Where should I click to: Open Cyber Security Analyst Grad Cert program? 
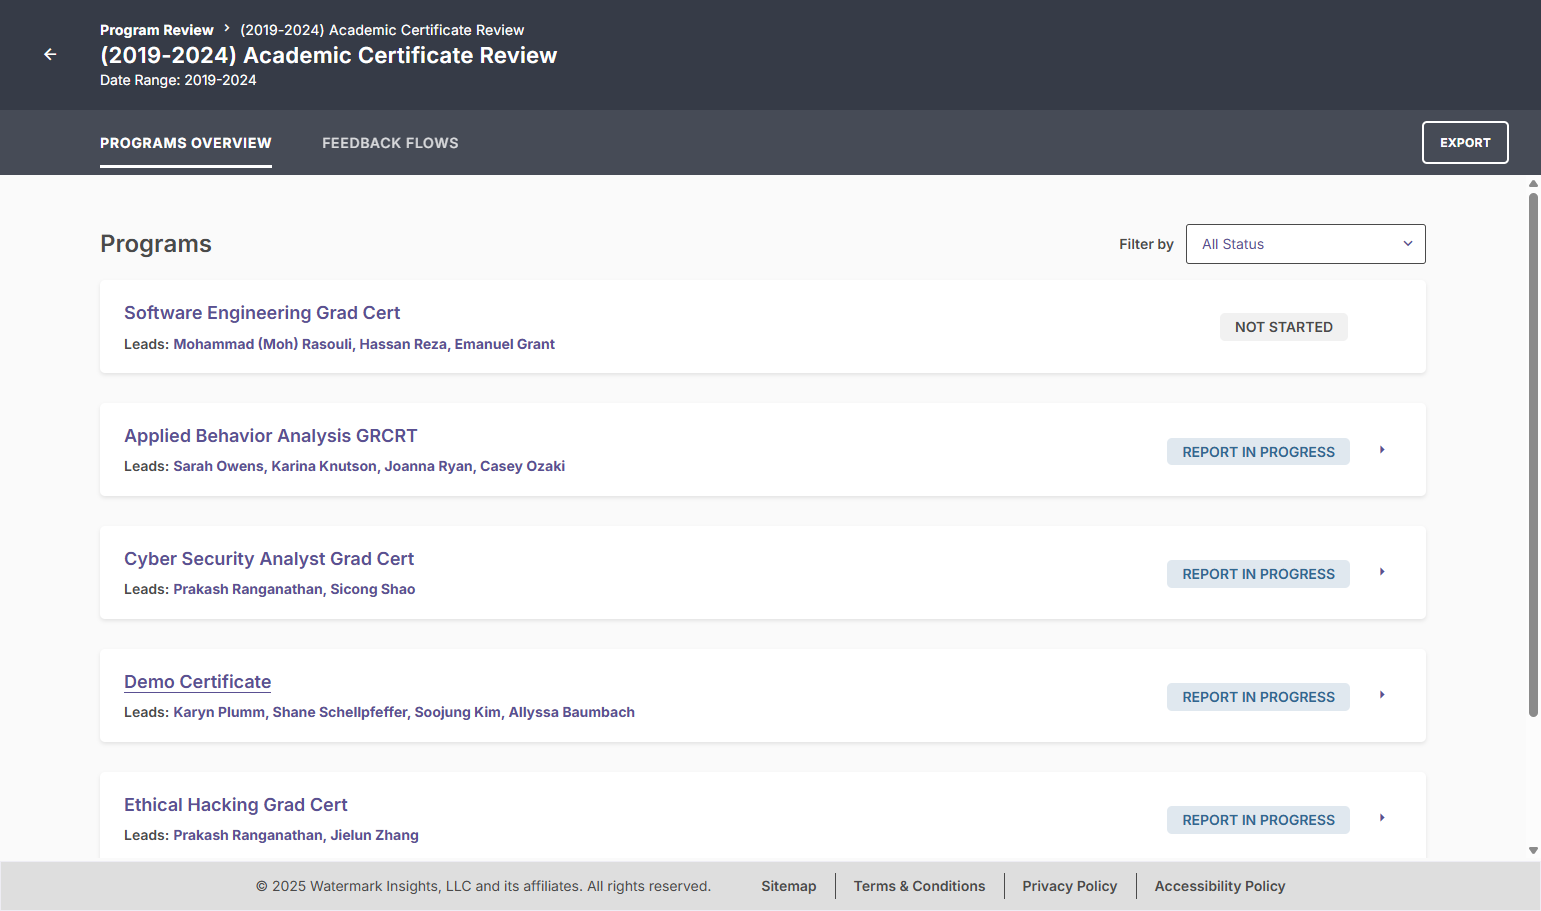269,559
